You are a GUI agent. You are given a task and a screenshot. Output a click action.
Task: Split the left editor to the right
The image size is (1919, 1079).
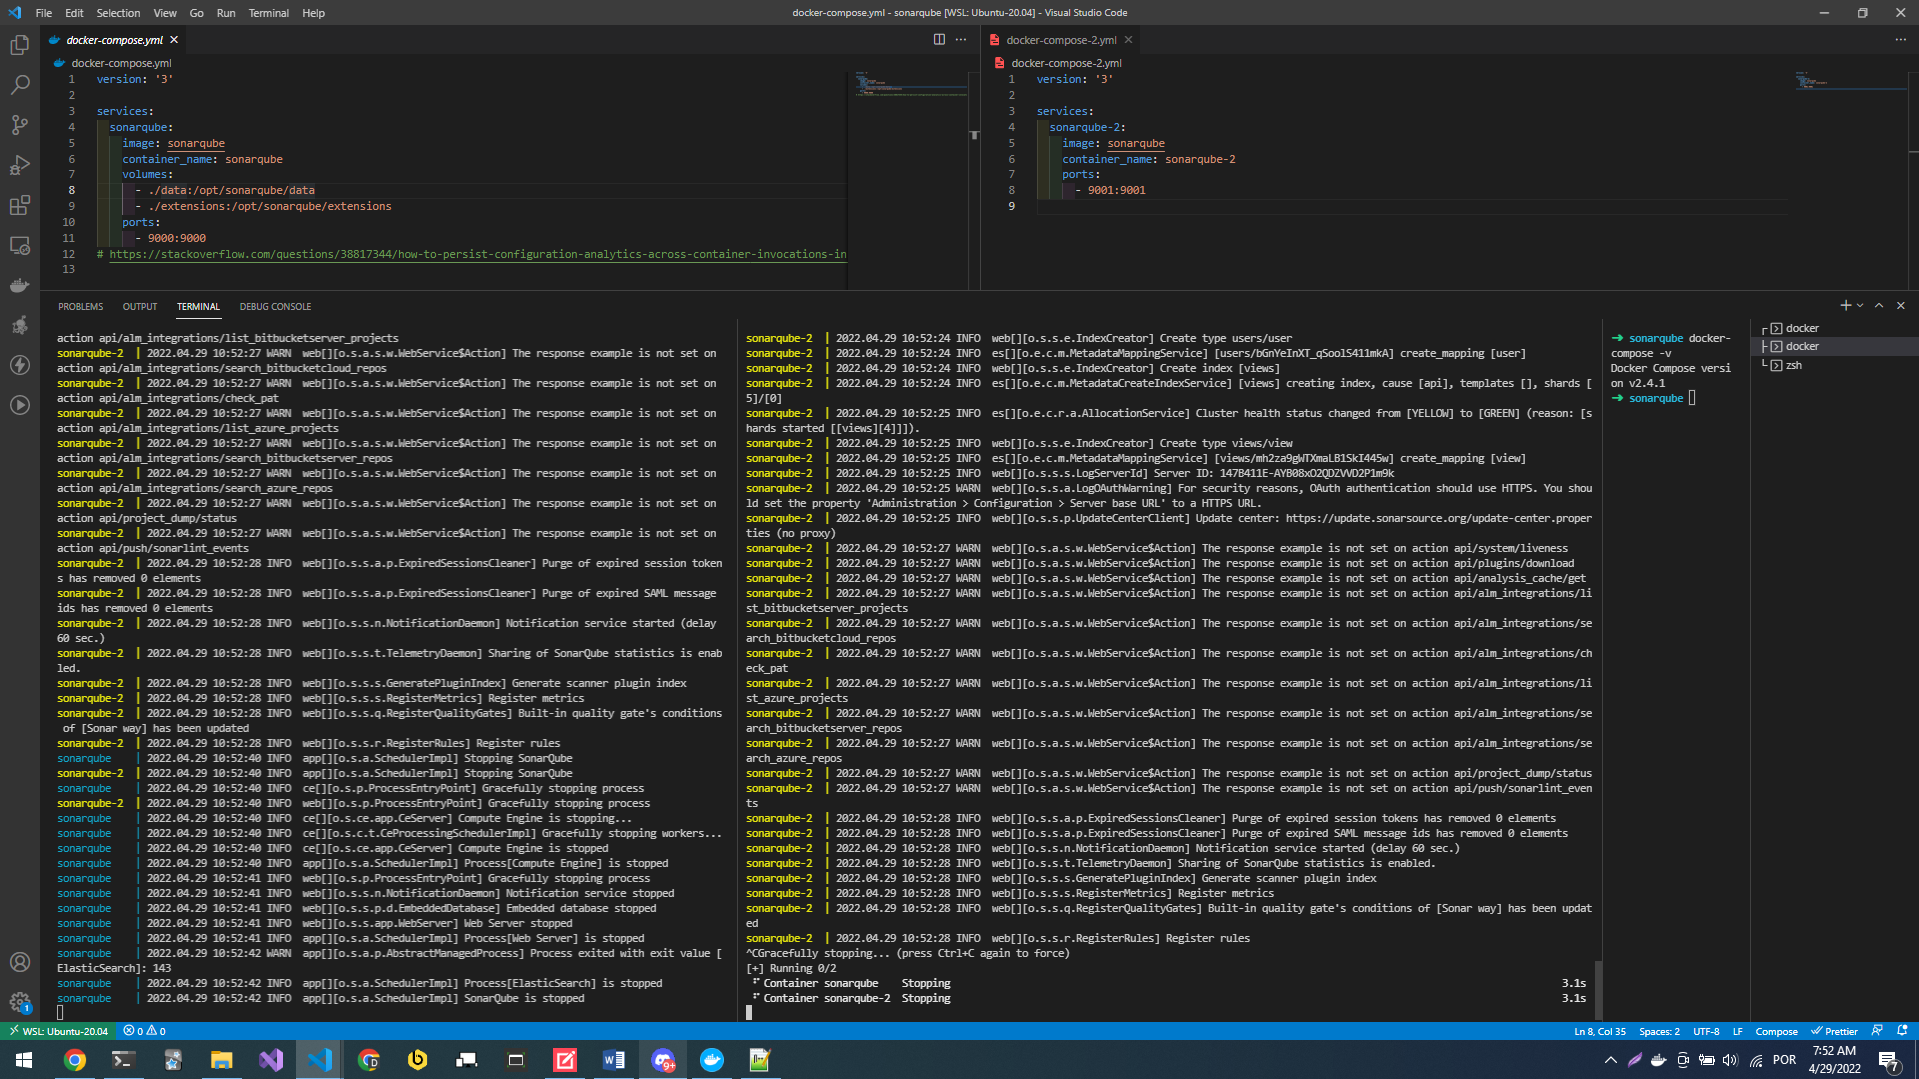(939, 40)
